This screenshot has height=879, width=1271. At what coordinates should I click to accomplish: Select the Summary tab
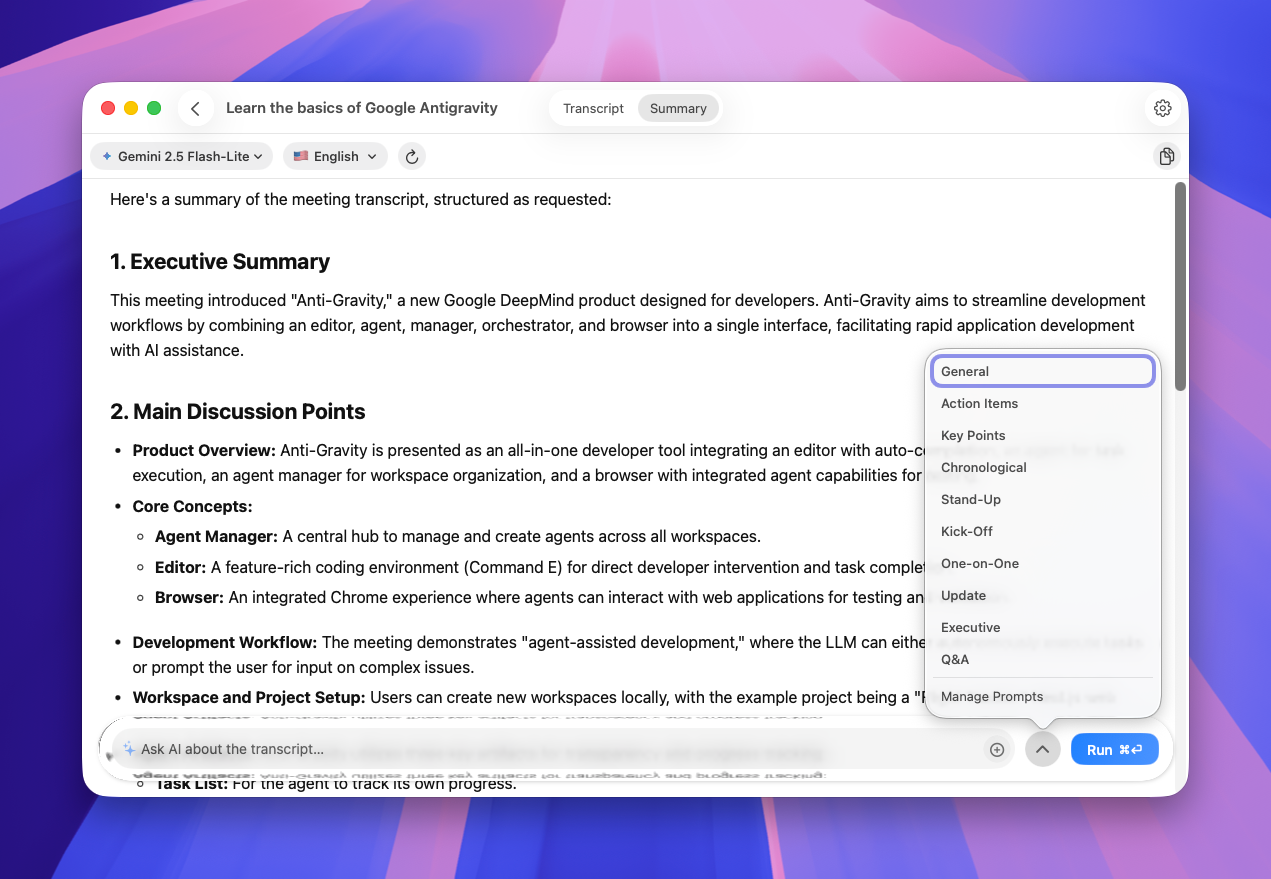678,109
